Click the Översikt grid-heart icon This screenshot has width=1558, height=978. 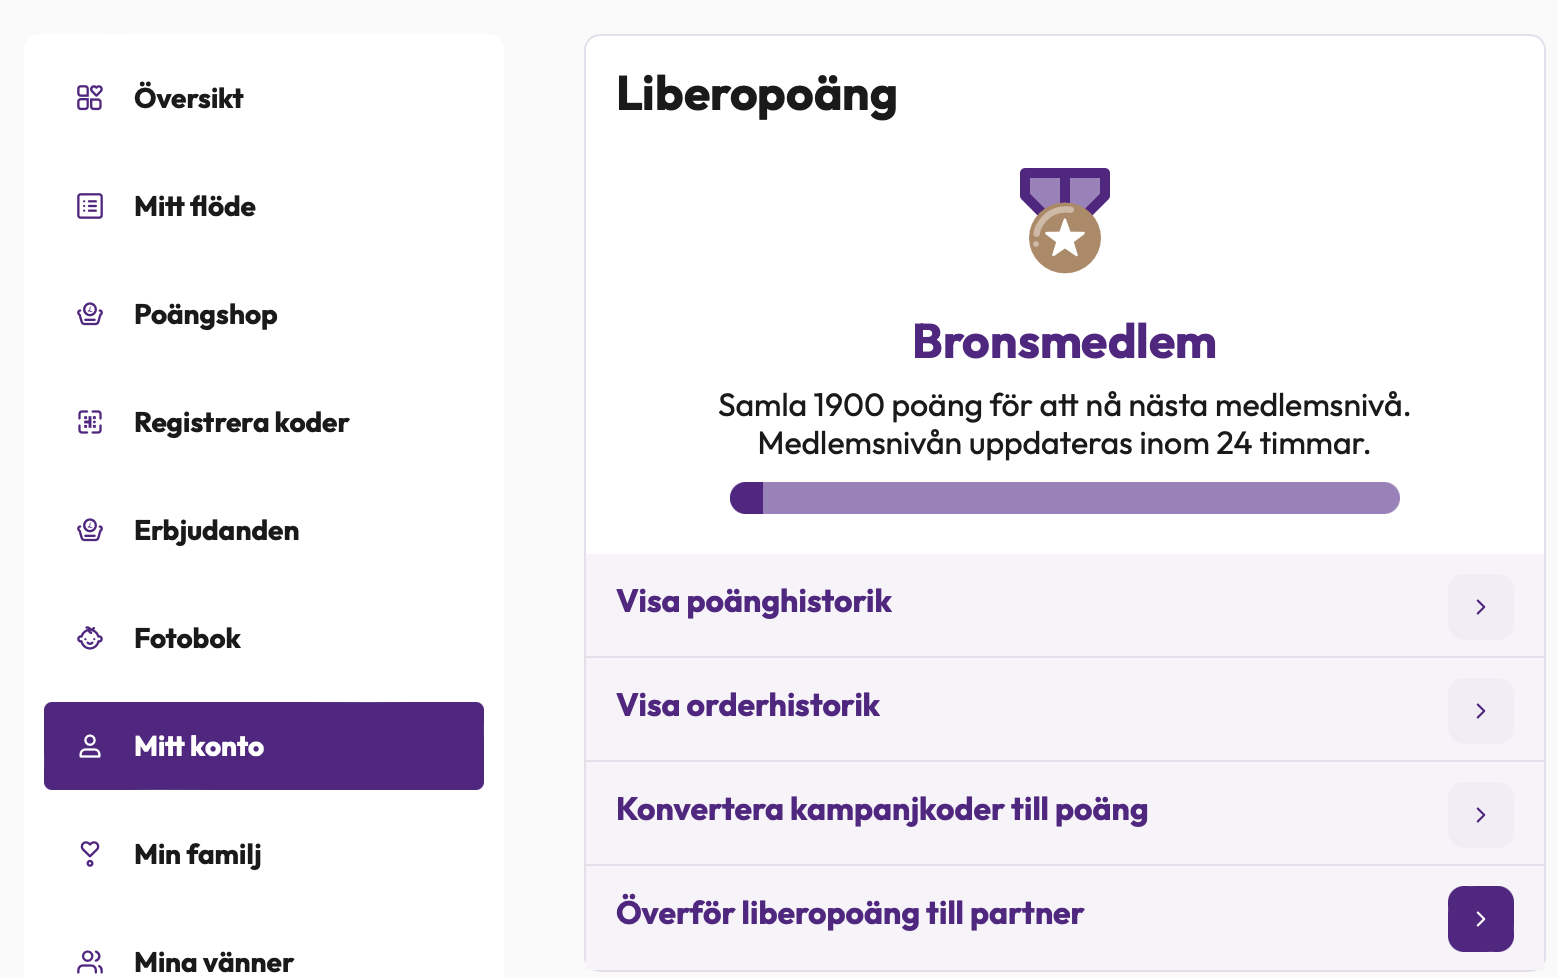pyautogui.click(x=90, y=97)
